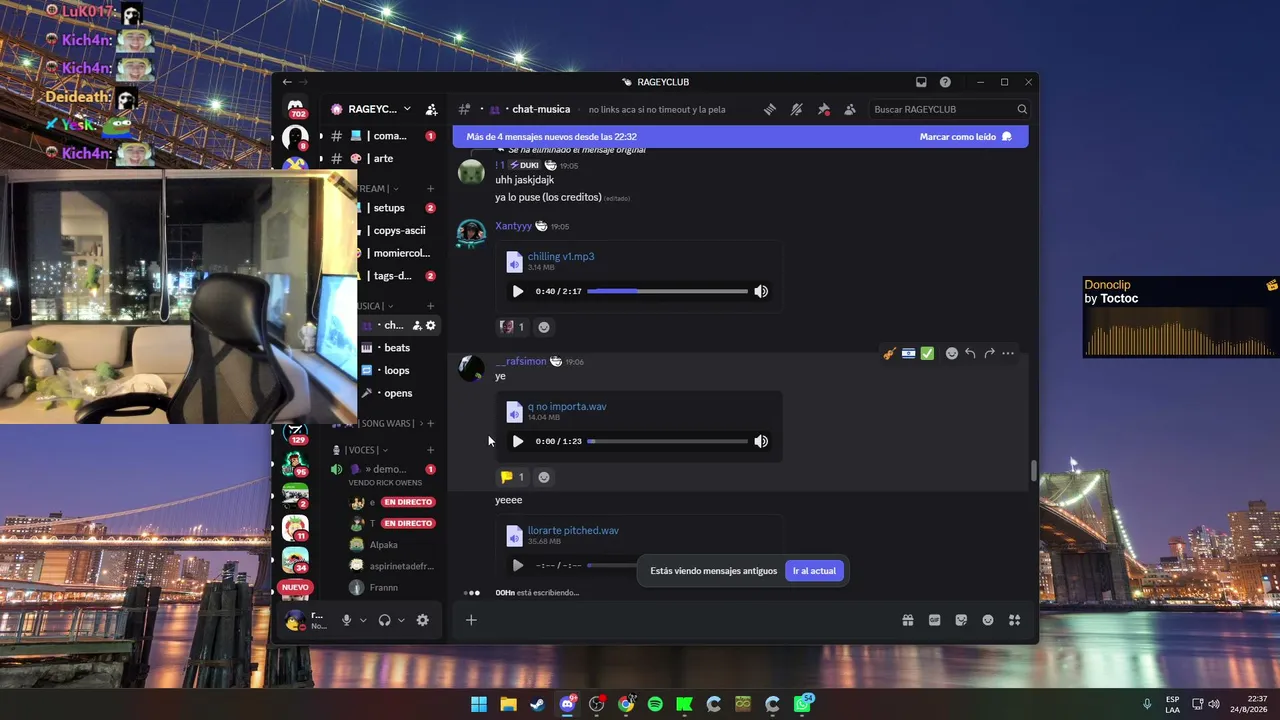Image resolution: width=1280 pixels, height=720 pixels.
Task: Play chilling v1.mp3 audio
Action: 517,291
